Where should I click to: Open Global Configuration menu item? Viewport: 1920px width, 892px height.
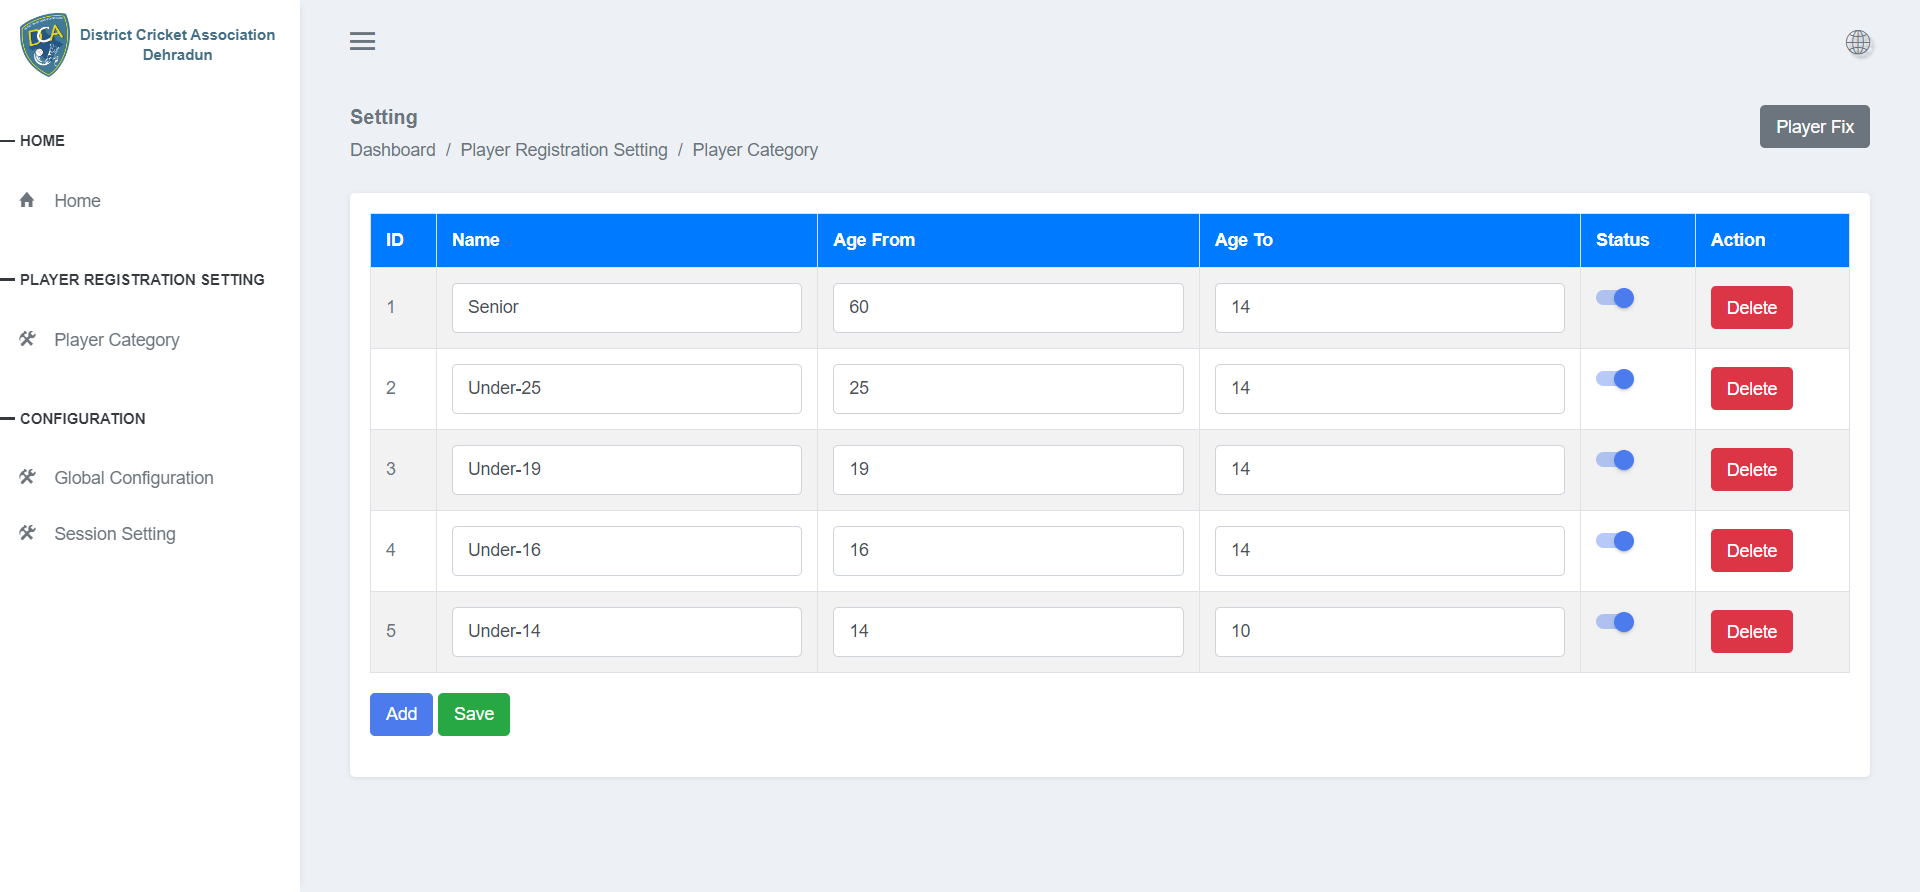click(x=133, y=478)
